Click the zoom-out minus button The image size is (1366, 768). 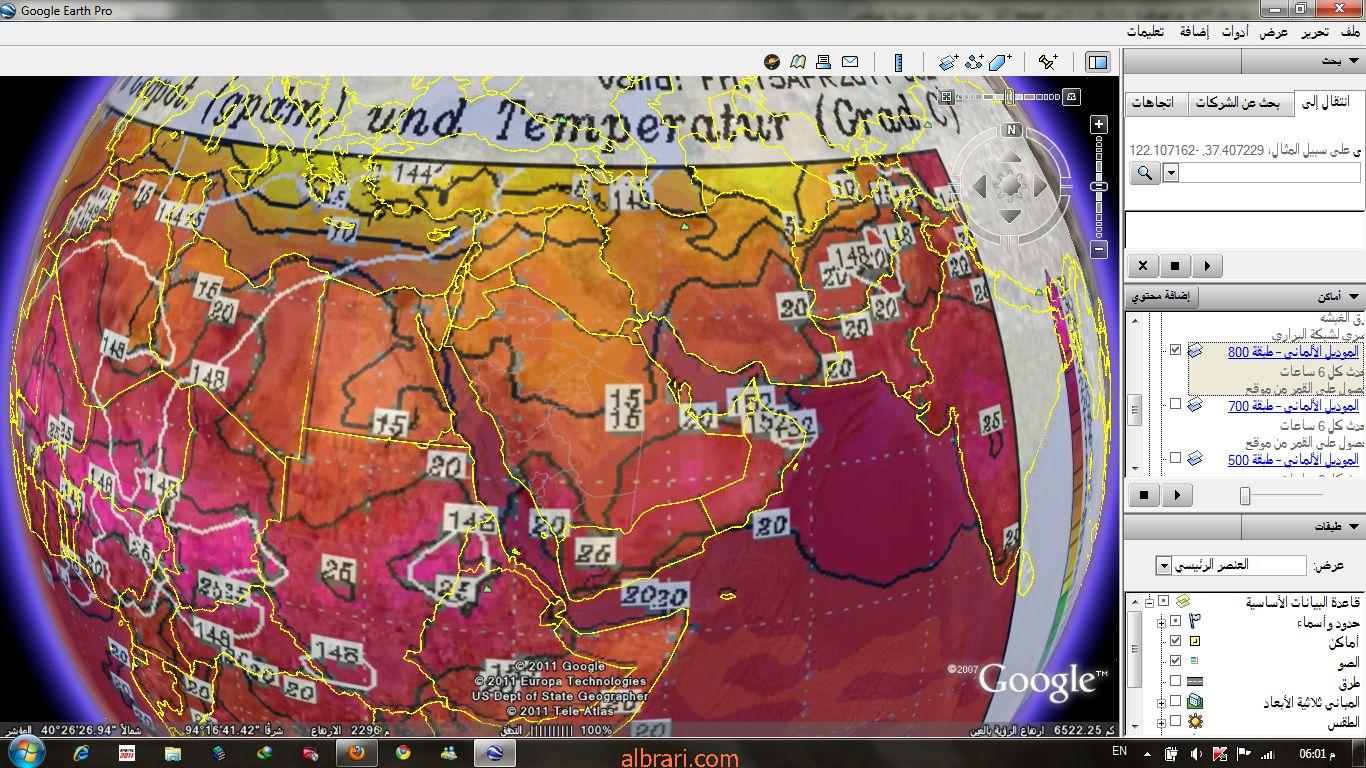pos(1099,249)
